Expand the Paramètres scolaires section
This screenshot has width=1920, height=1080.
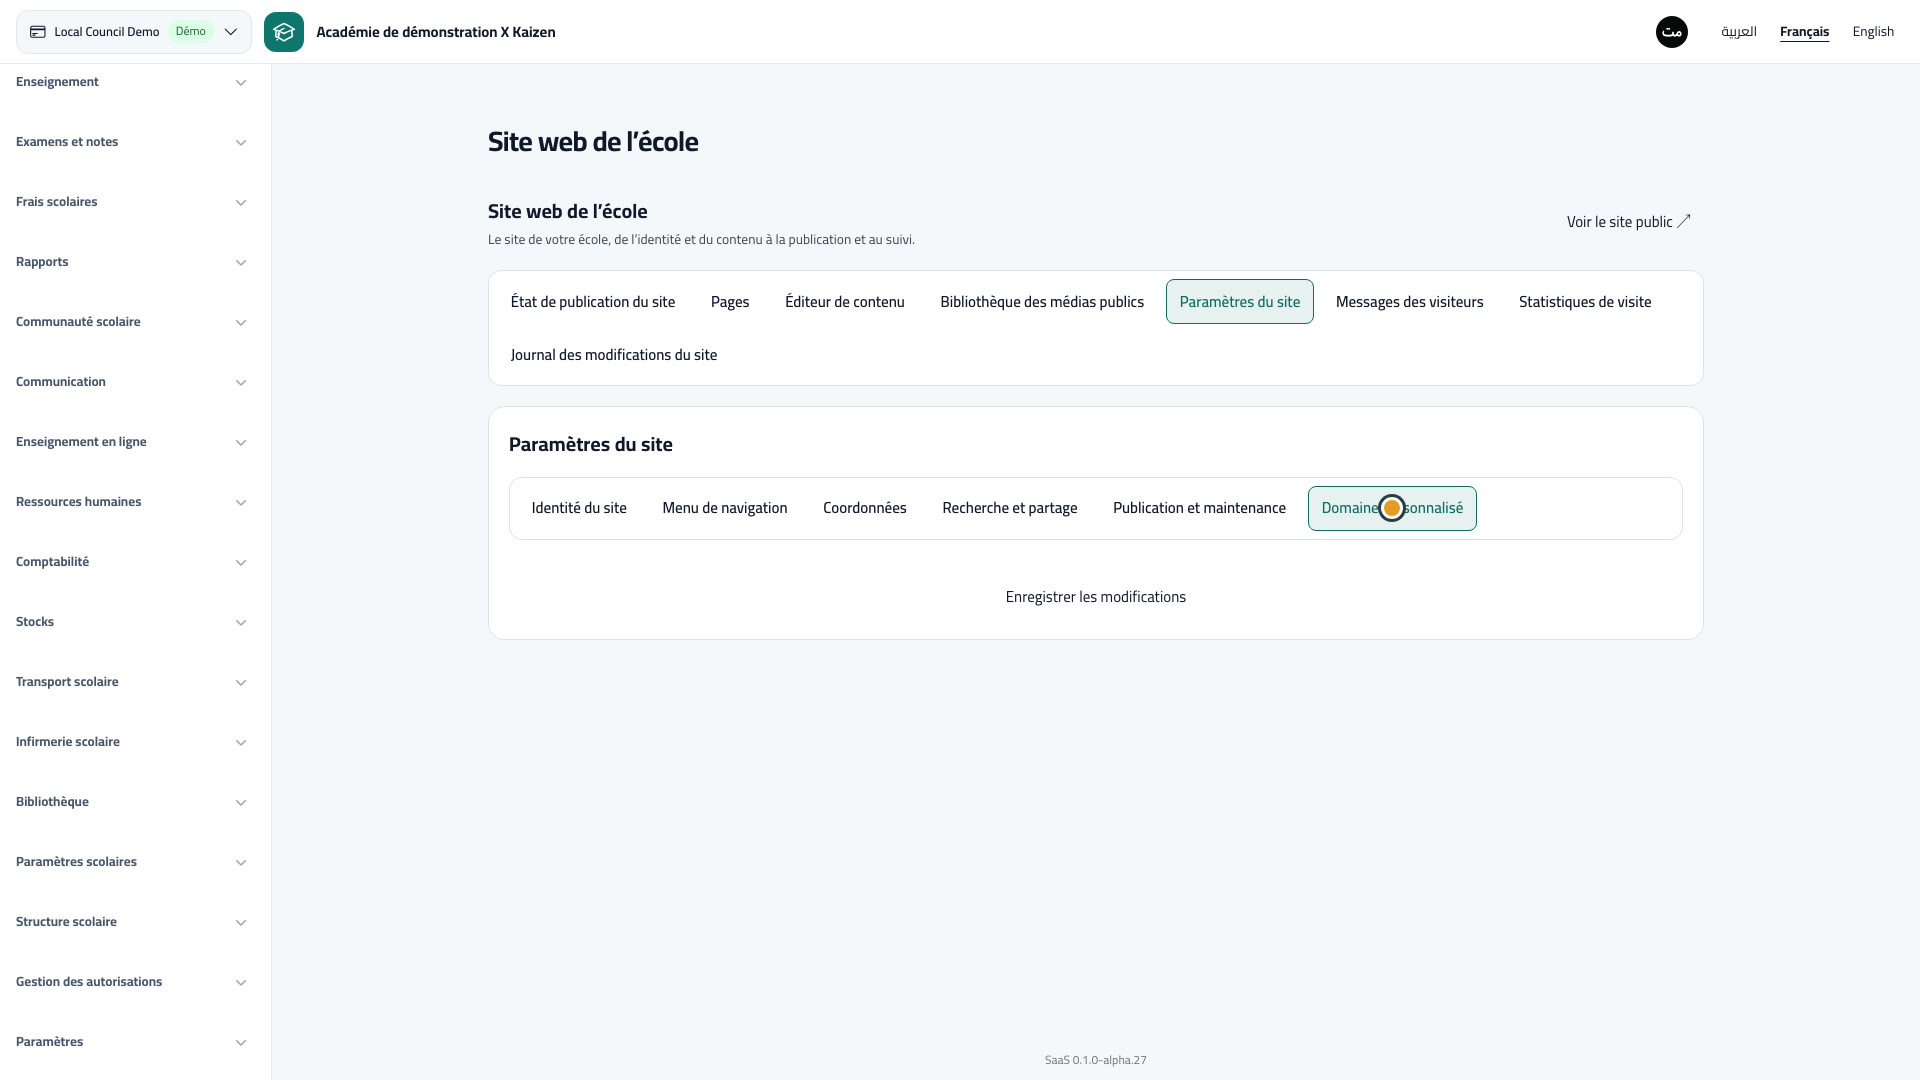click(x=131, y=862)
